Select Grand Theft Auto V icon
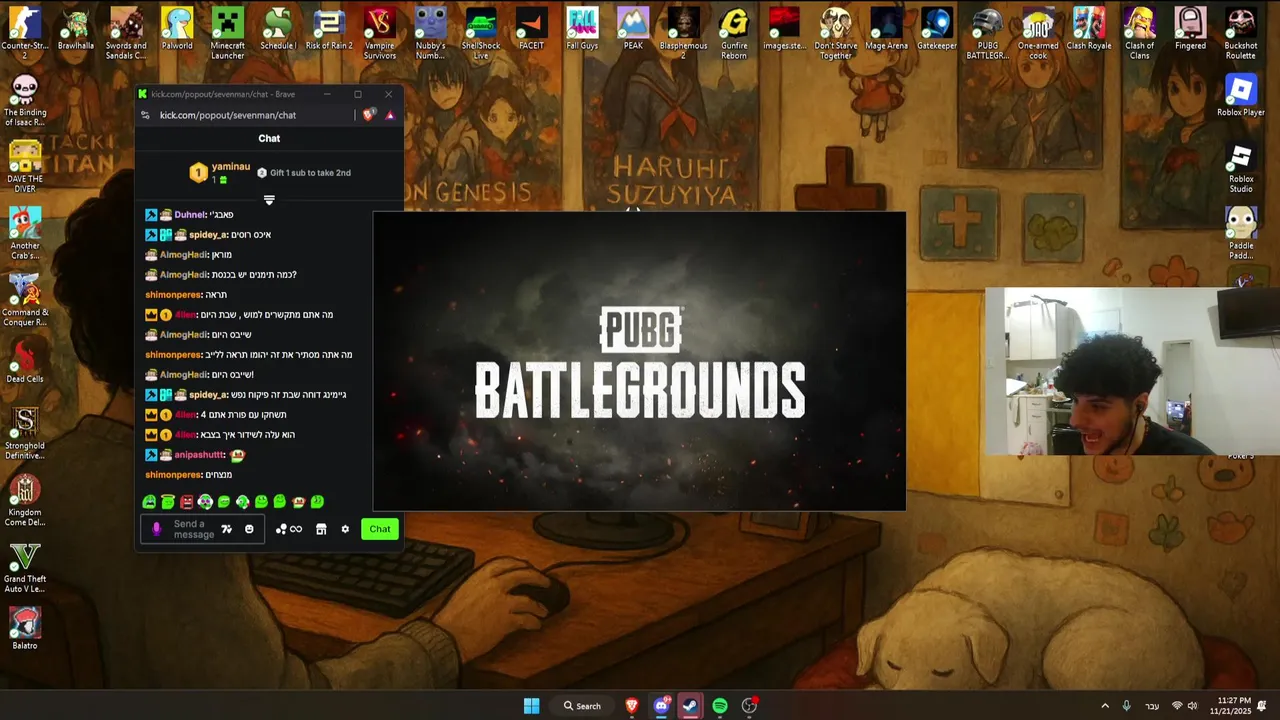1280x720 pixels. [25, 567]
